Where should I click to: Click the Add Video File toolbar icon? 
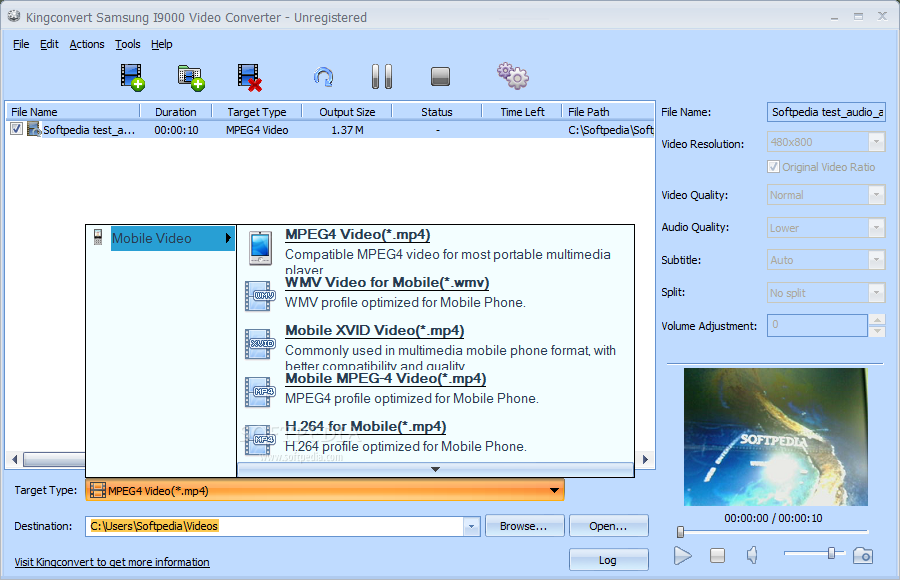coord(132,77)
